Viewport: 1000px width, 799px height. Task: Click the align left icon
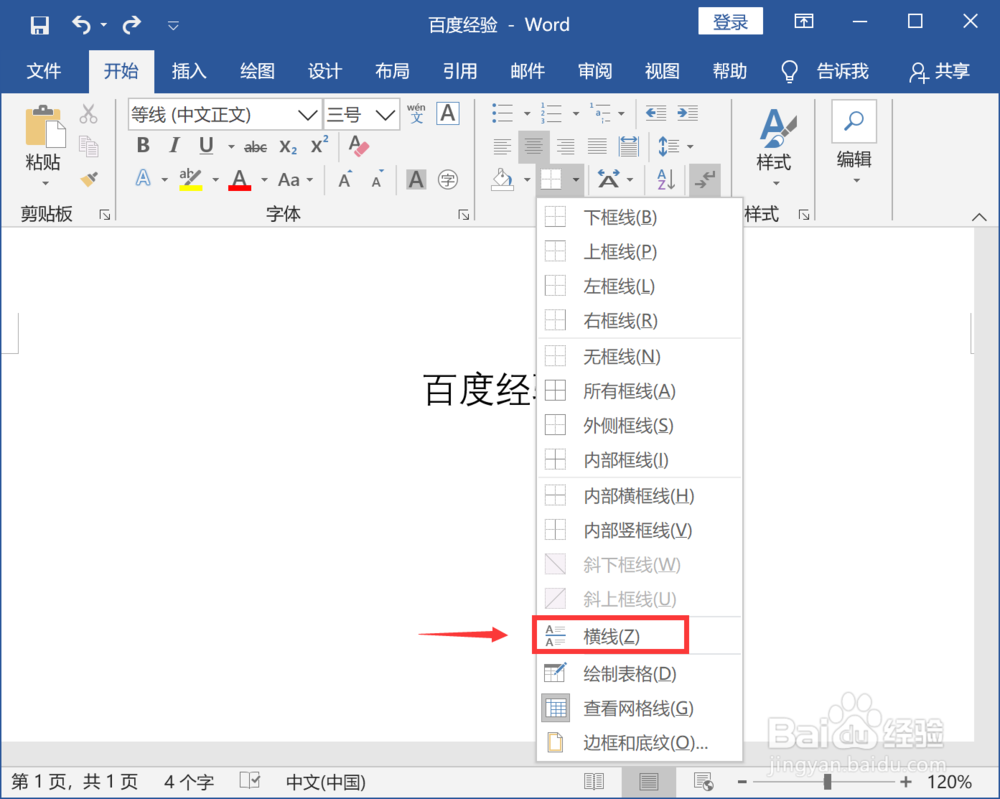(502, 147)
